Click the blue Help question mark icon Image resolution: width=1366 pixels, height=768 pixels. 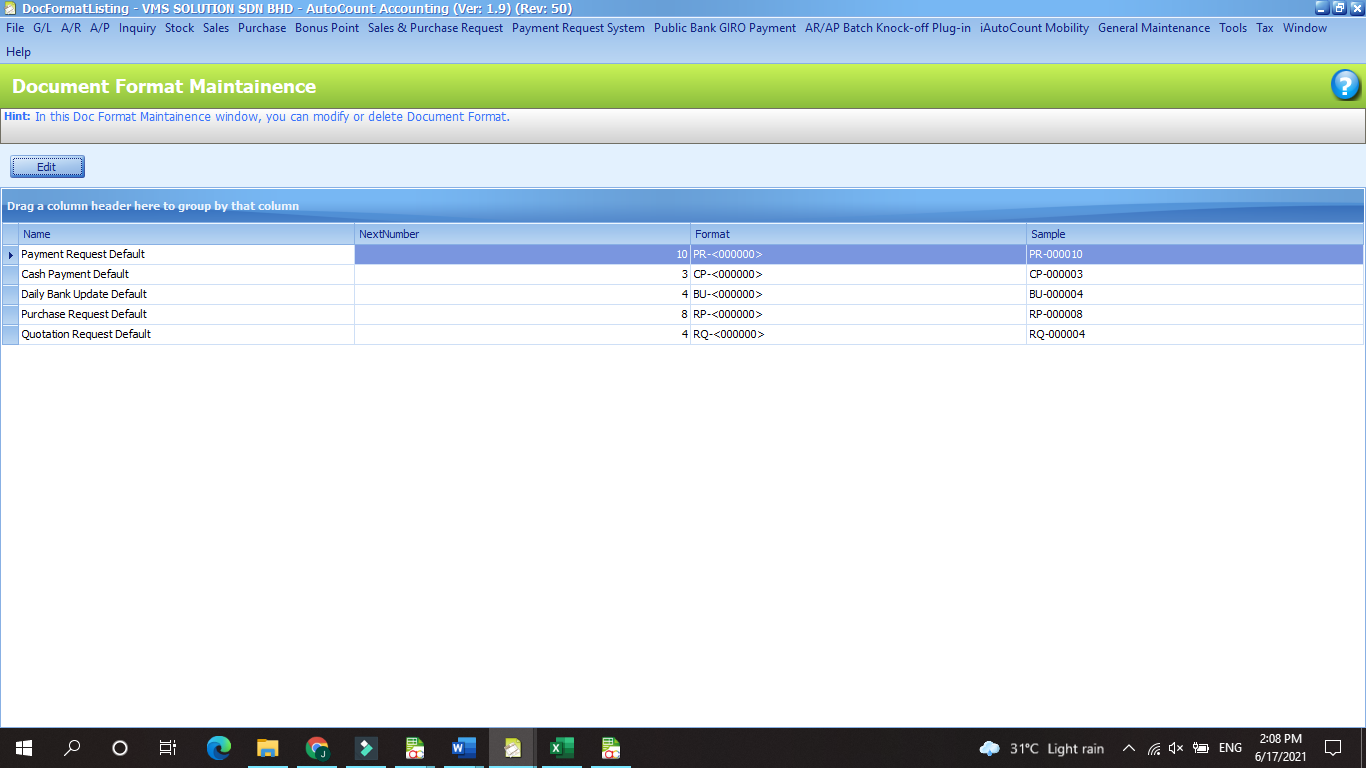1345,86
